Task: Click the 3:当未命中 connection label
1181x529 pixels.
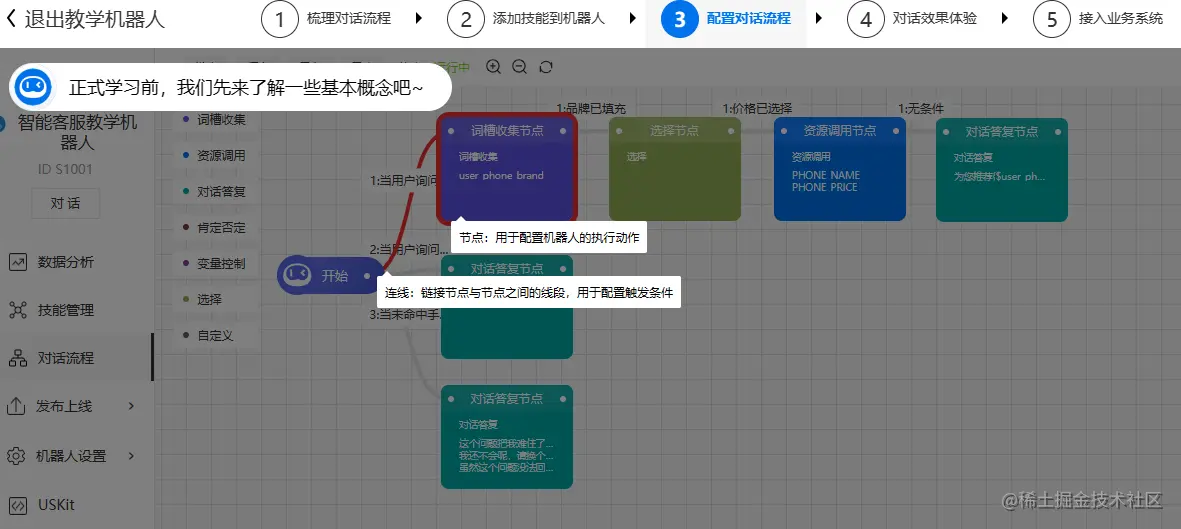Action: tap(406, 315)
